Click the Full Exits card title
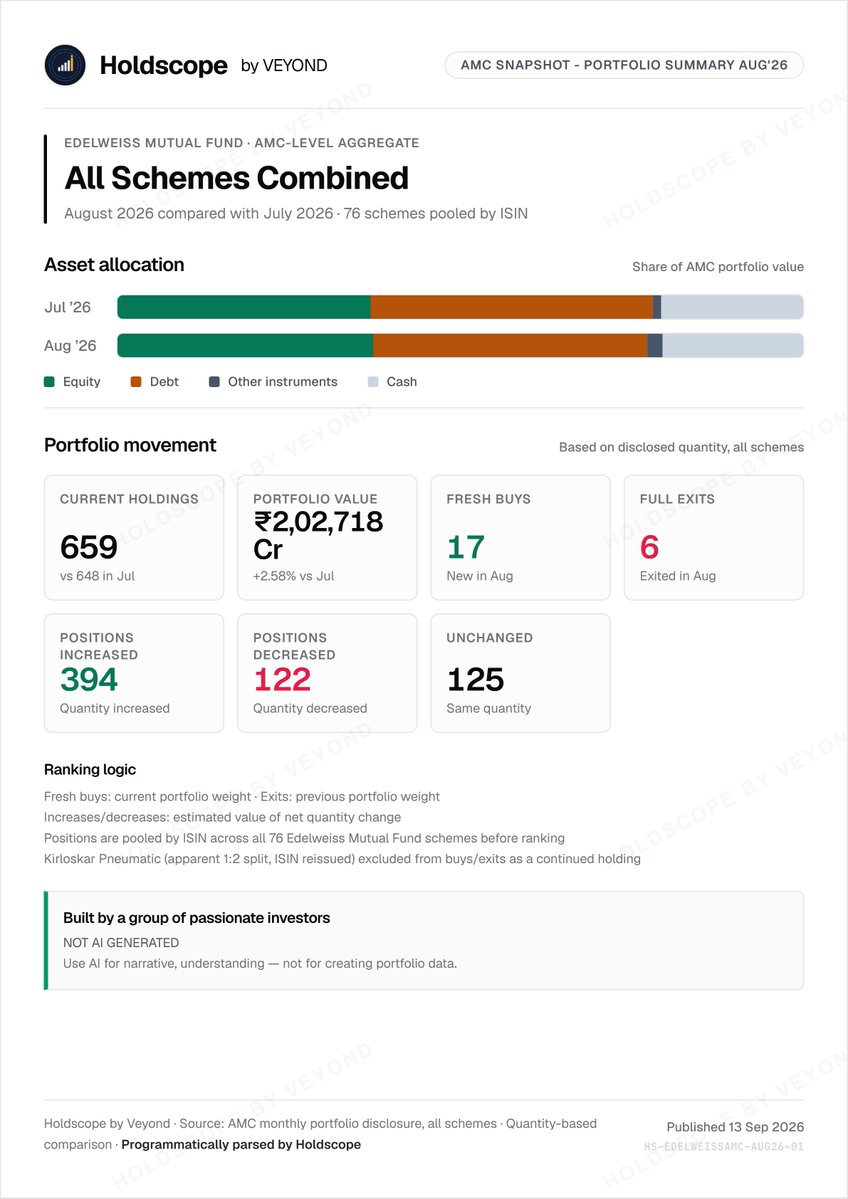The image size is (848, 1199). tap(677, 499)
